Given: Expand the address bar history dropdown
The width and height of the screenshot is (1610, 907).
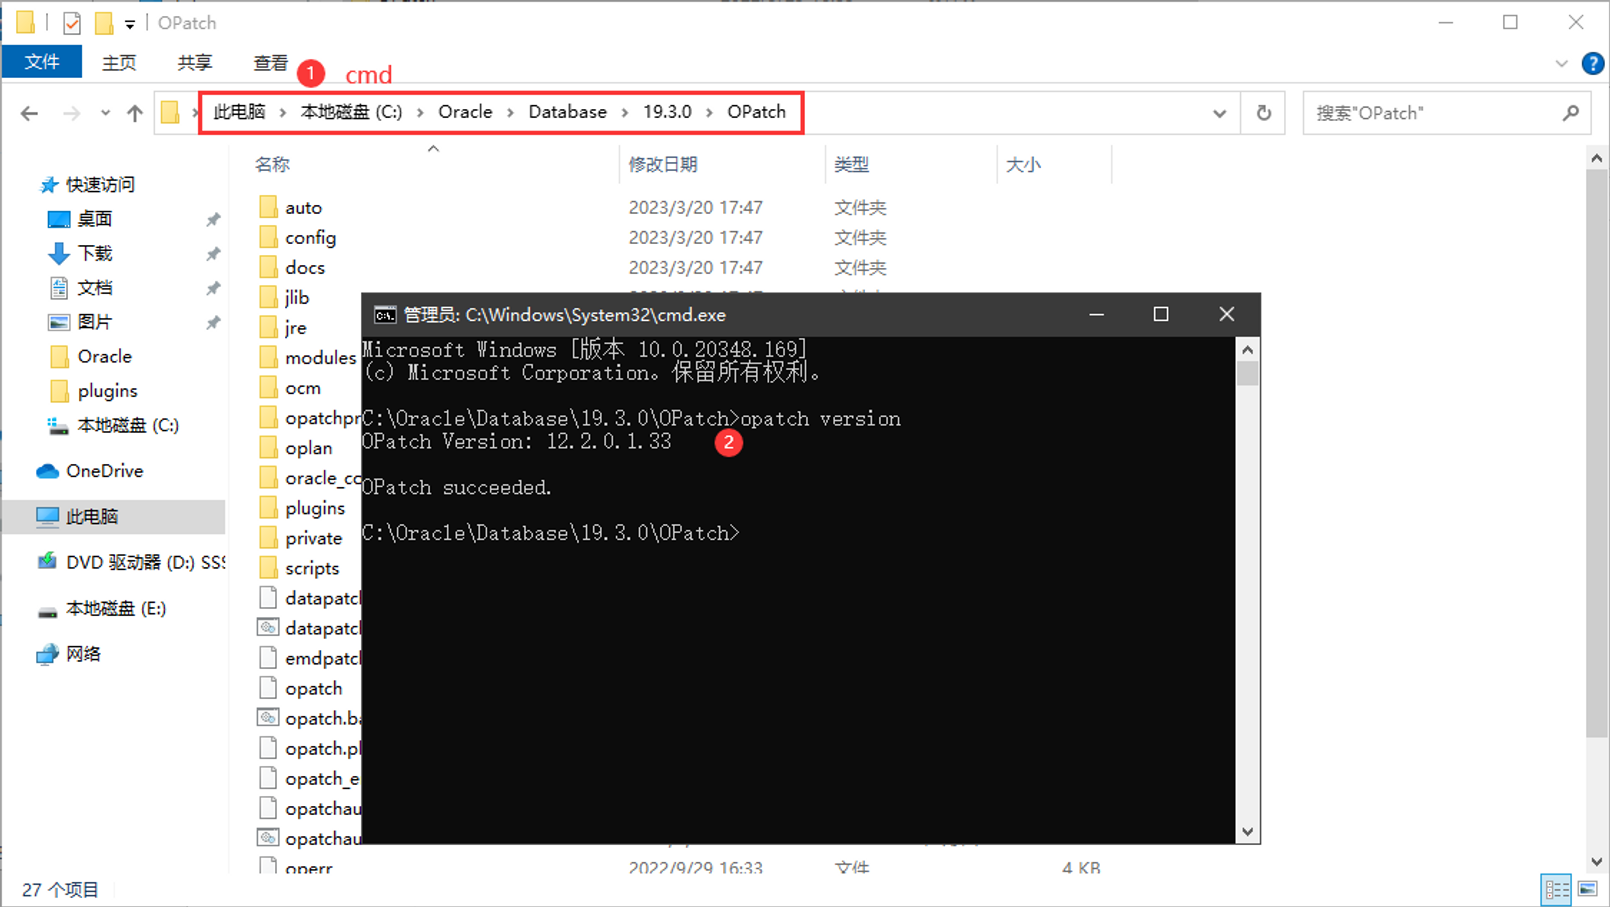Looking at the screenshot, I should click(x=1219, y=113).
